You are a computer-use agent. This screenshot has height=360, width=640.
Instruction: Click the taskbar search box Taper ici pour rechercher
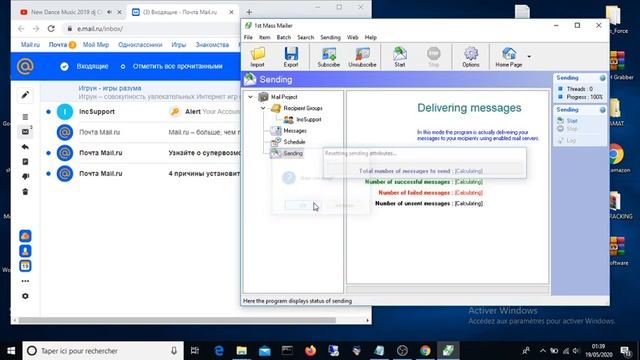pyautogui.click(x=103, y=351)
